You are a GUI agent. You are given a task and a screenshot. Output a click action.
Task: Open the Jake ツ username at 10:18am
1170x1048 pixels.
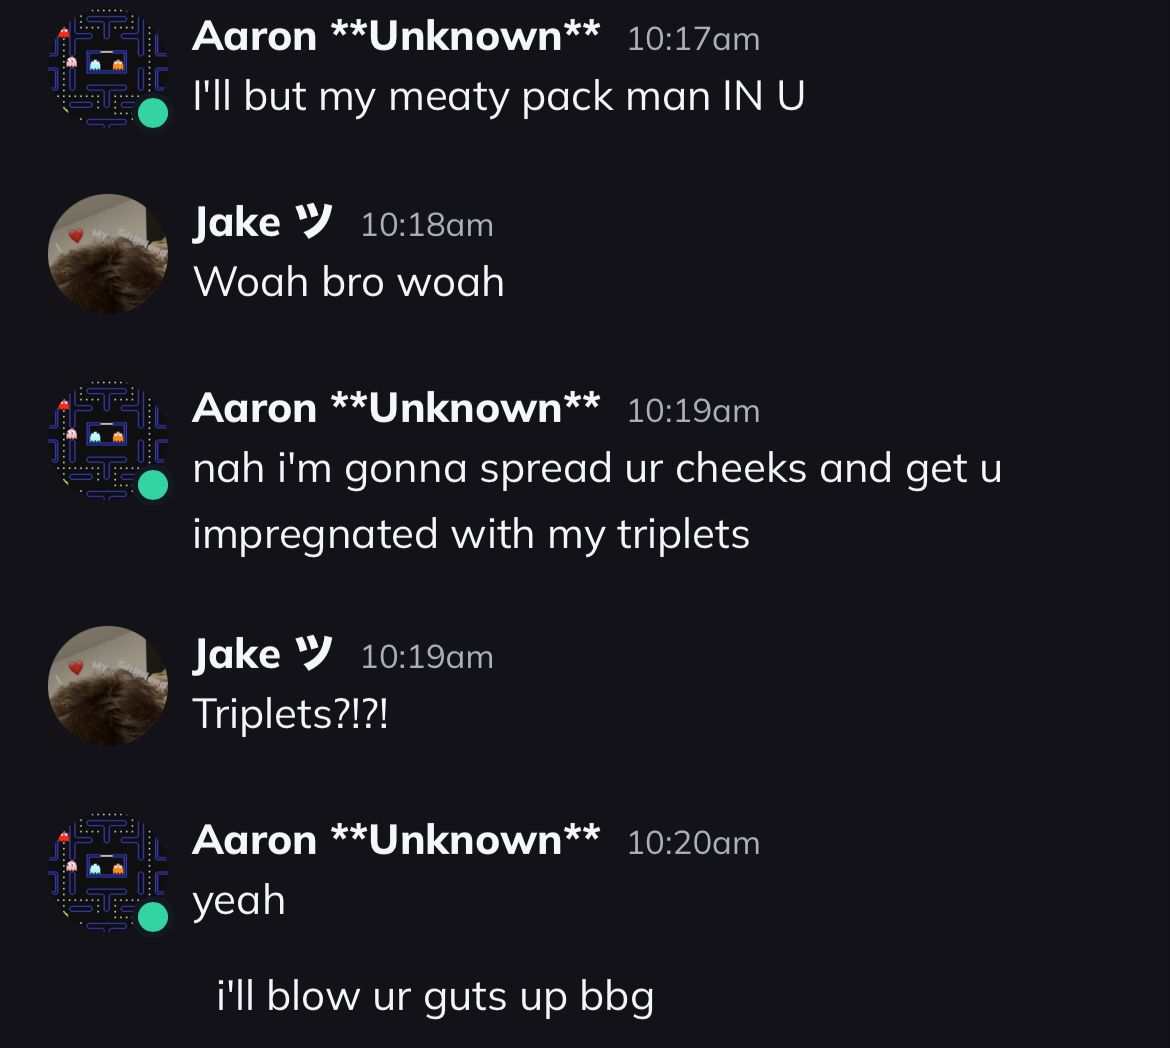(263, 222)
